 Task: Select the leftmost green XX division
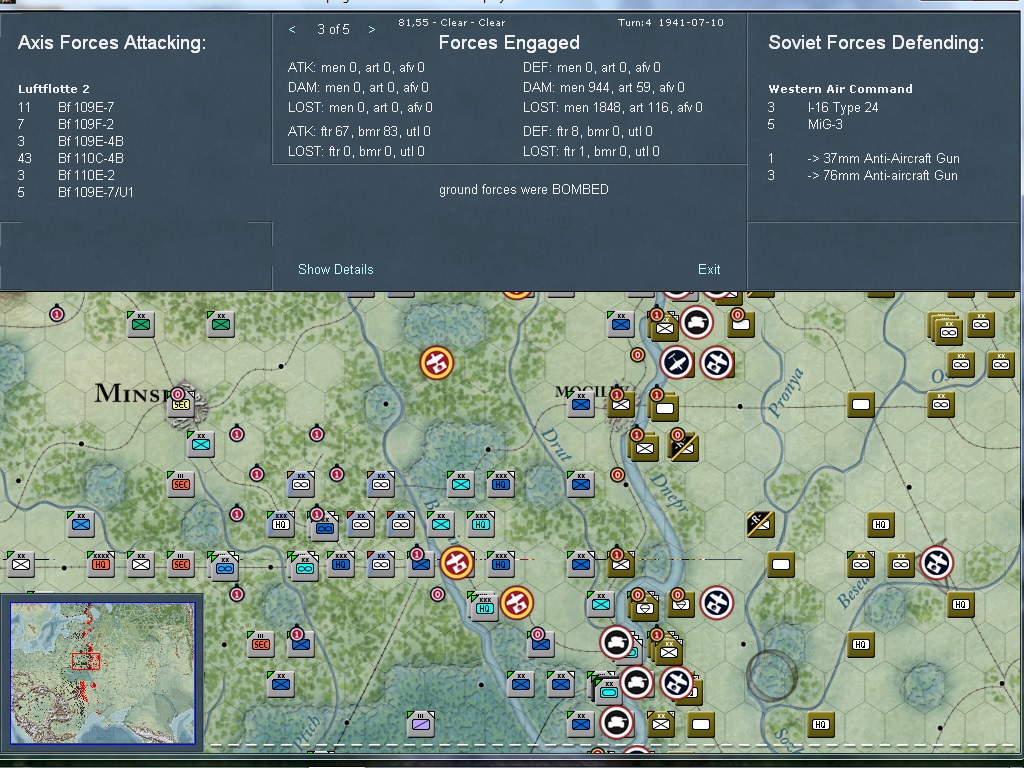[140, 323]
